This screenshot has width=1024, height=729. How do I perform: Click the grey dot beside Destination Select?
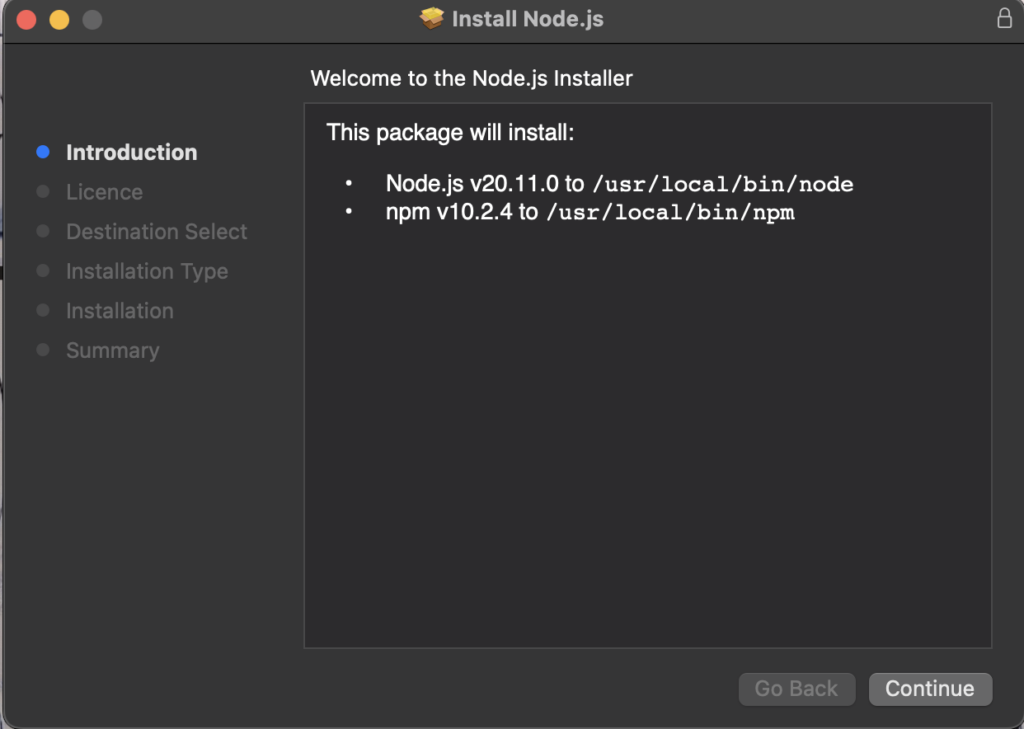(x=41, y=231)
